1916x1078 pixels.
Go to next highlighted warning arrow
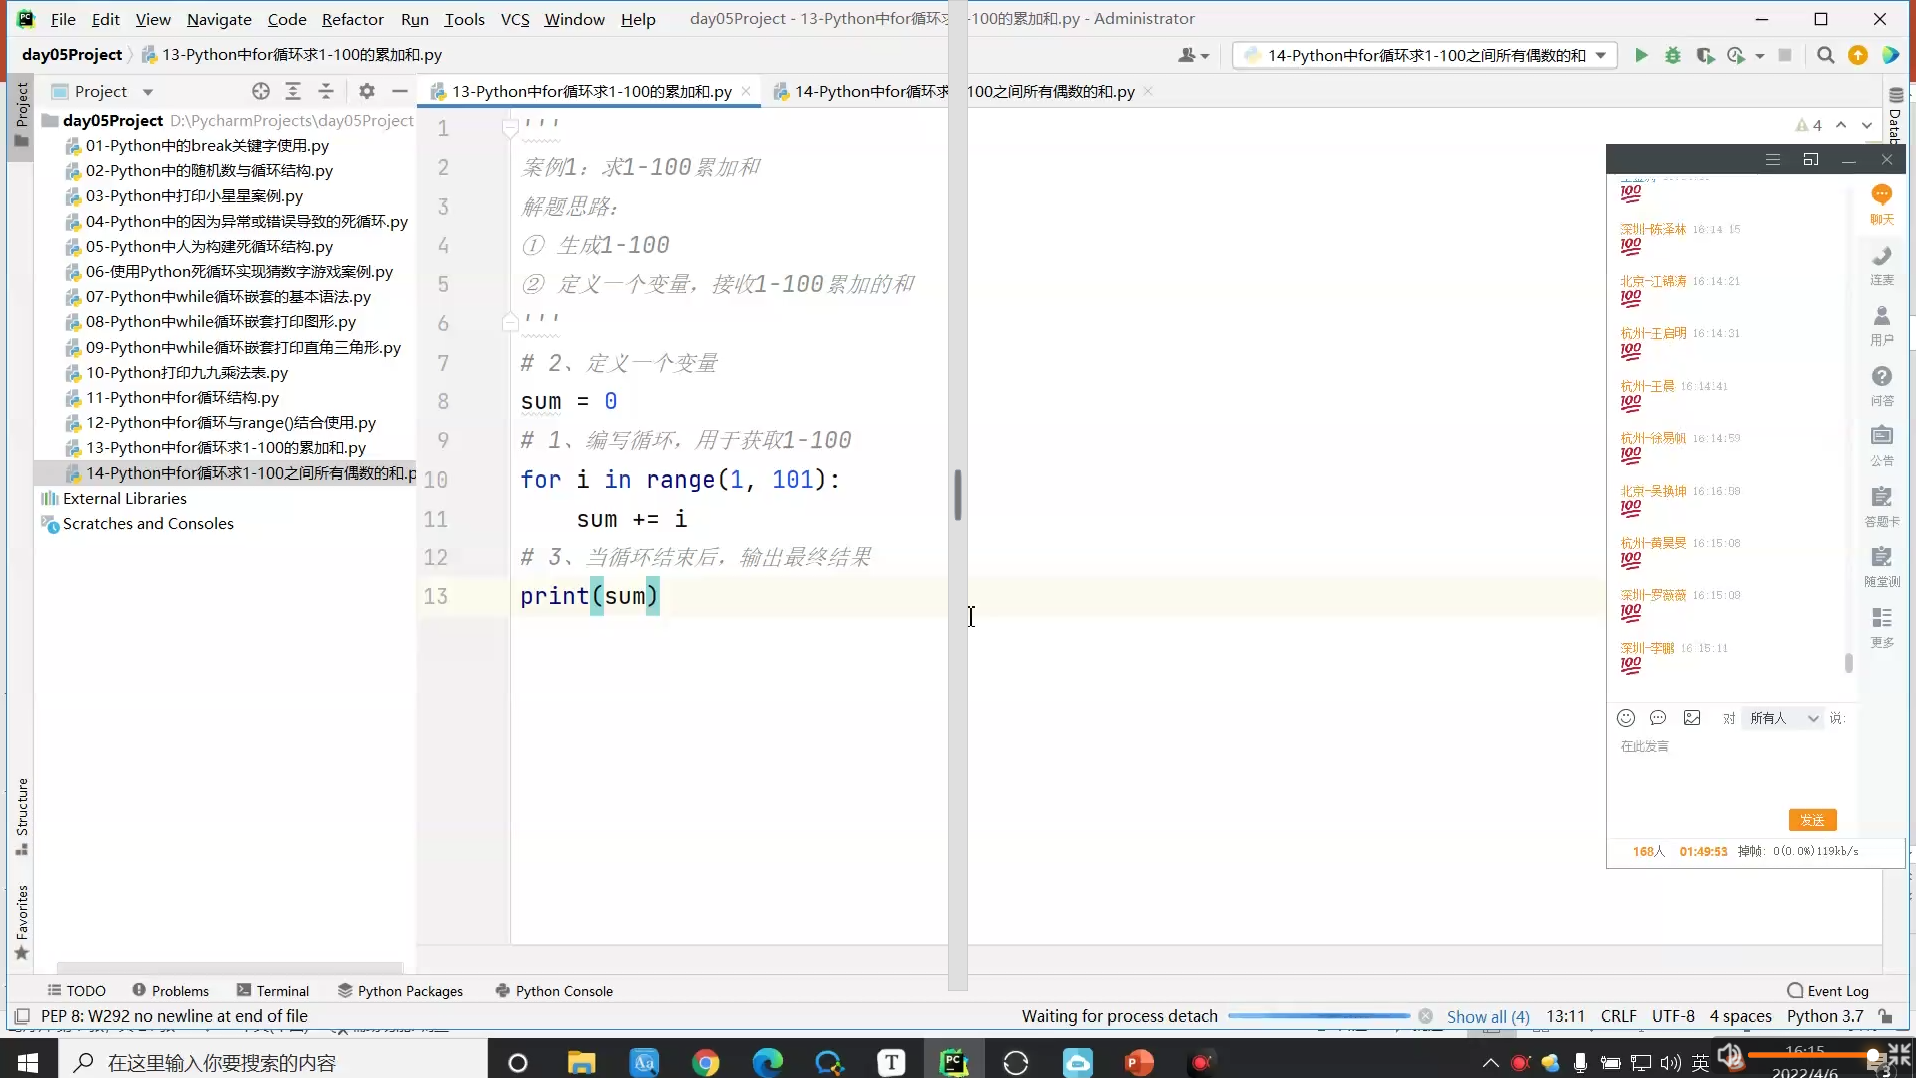[1866, 125]
